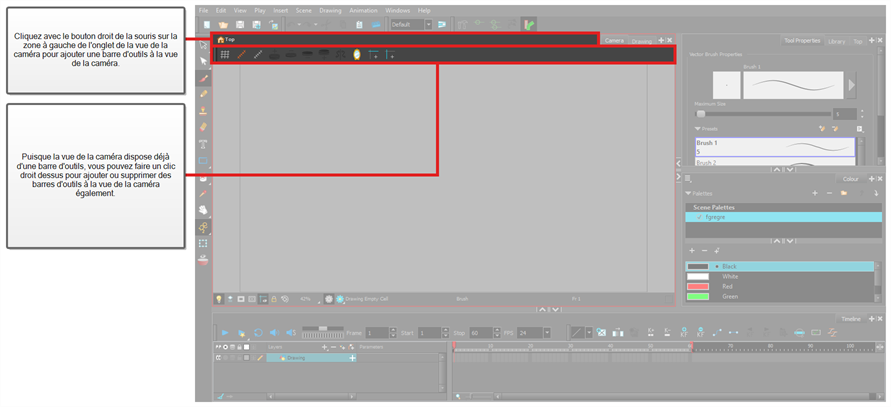Select the Rectangle shape tool
The image size is (891, 407).
(203, 160)
